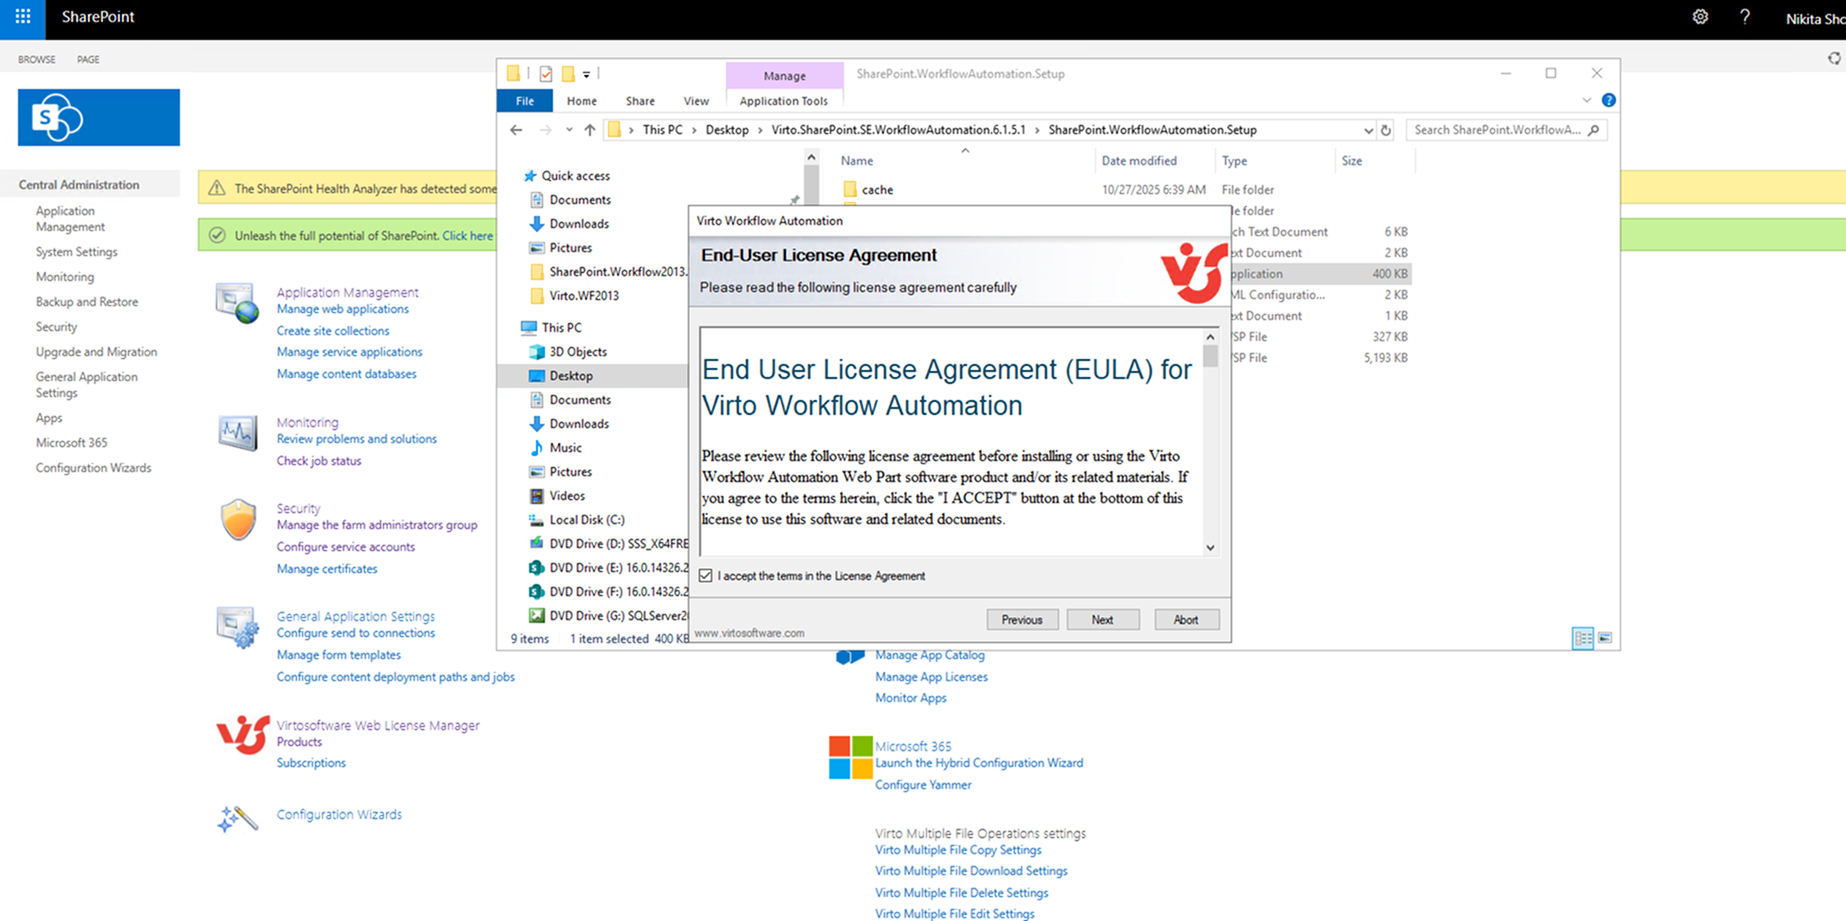Uncheck the license agreement acceptance checkbox

pos(706,575)
